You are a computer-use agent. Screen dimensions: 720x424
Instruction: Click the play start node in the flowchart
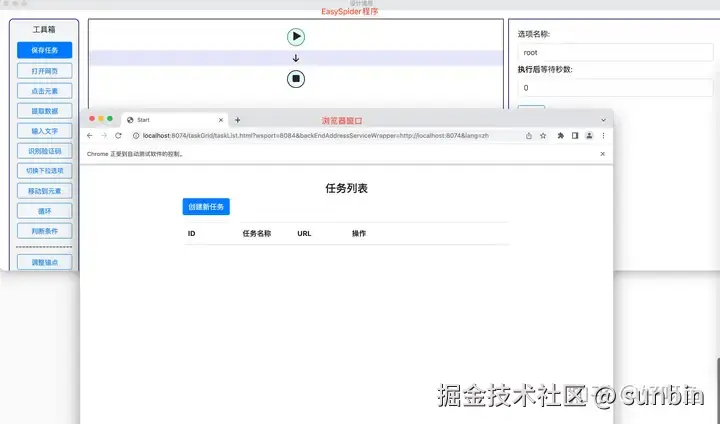coord(296,37)
